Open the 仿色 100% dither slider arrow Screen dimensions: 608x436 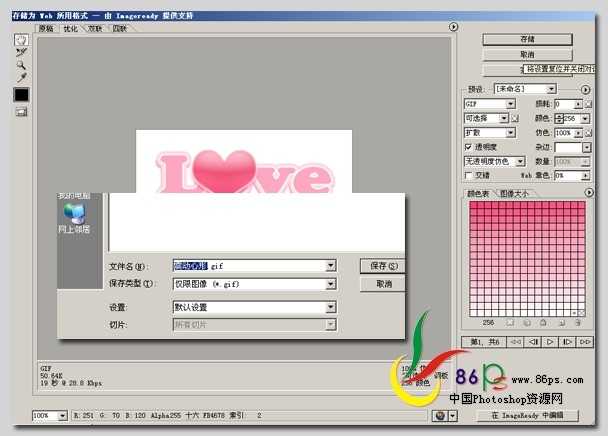pos(578,133)
